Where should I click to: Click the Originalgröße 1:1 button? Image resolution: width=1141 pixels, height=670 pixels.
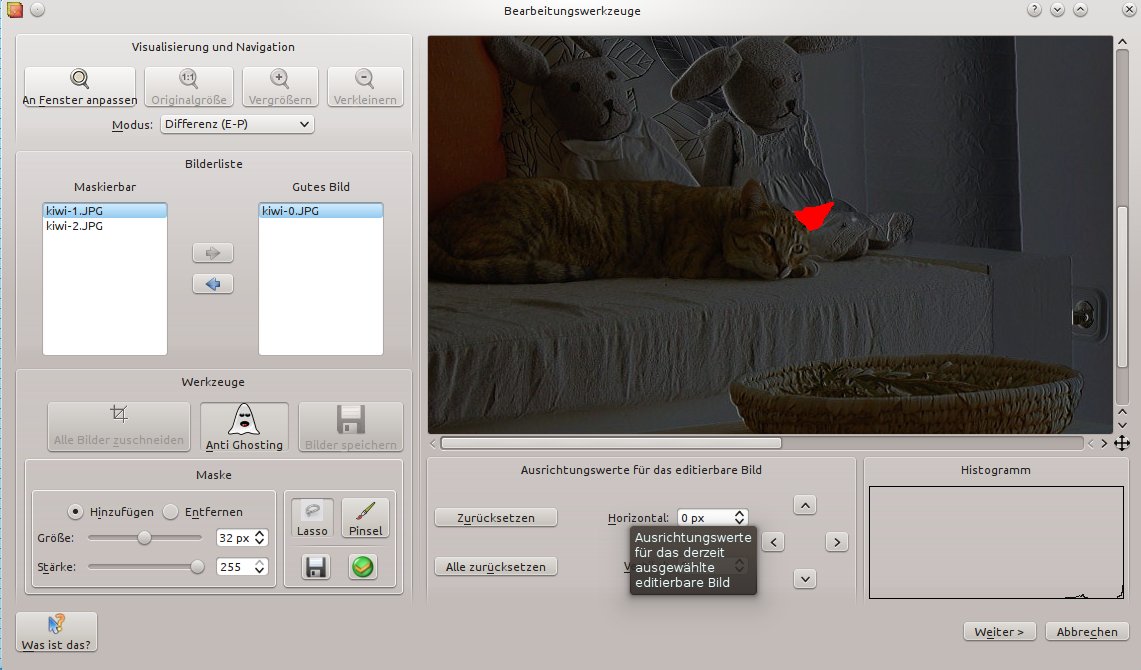click(189, 87)
